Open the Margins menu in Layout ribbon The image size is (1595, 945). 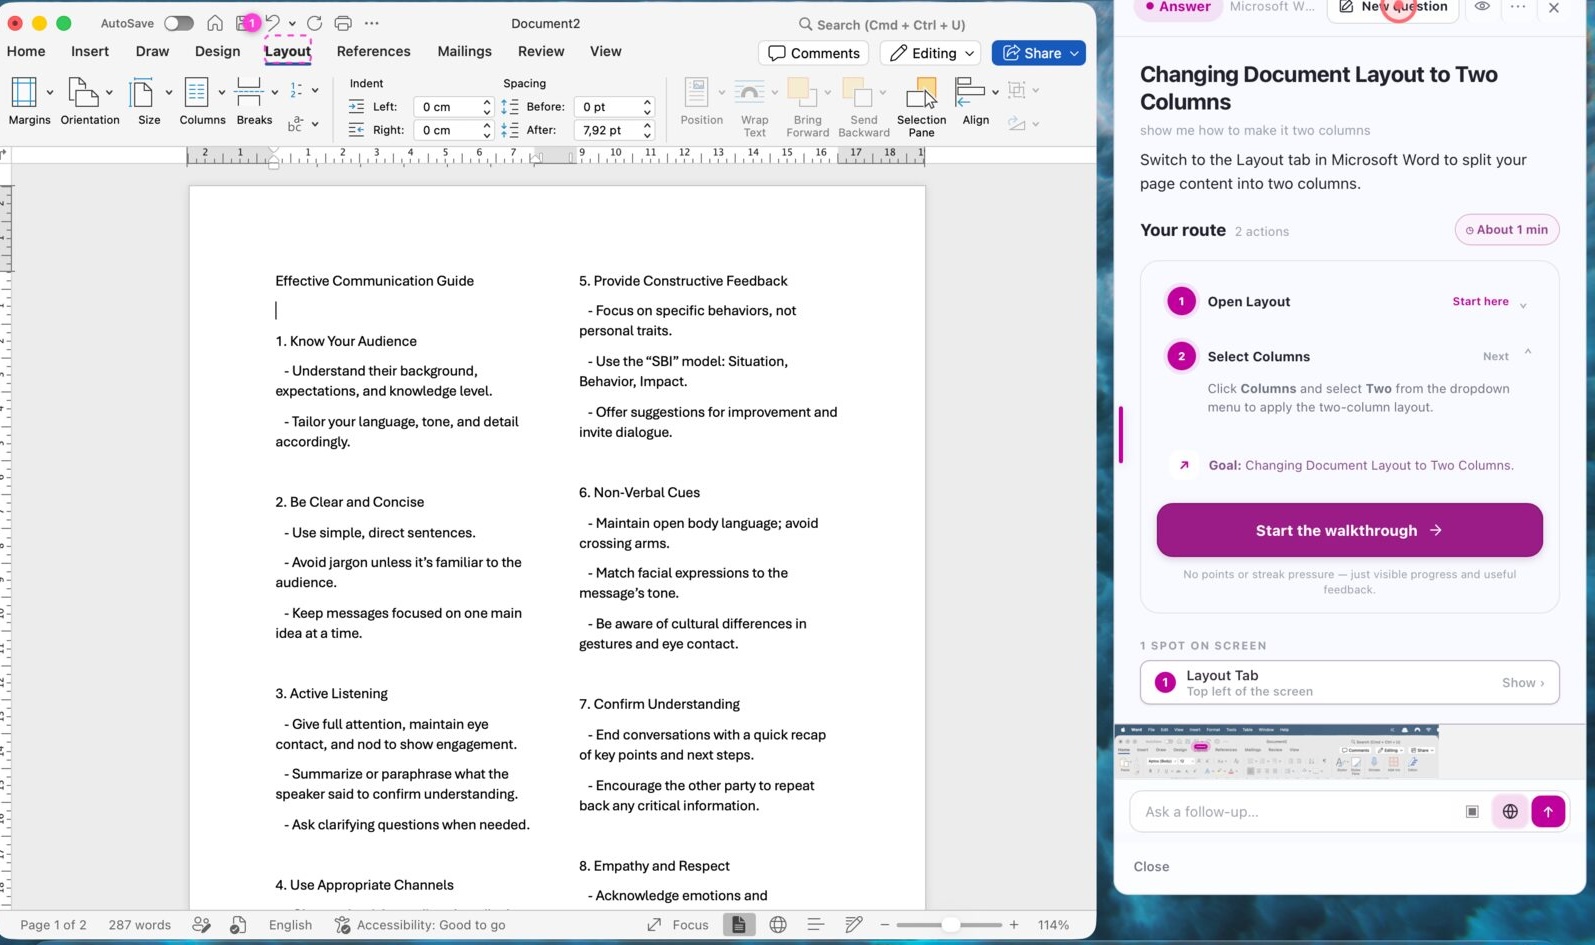click(29, 101)
